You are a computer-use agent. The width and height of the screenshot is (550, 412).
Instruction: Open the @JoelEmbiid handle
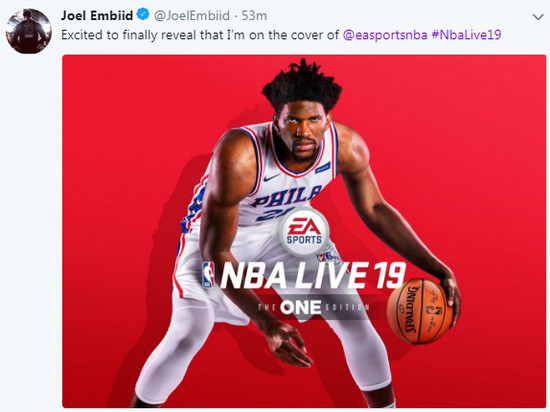tap(192, 15)
